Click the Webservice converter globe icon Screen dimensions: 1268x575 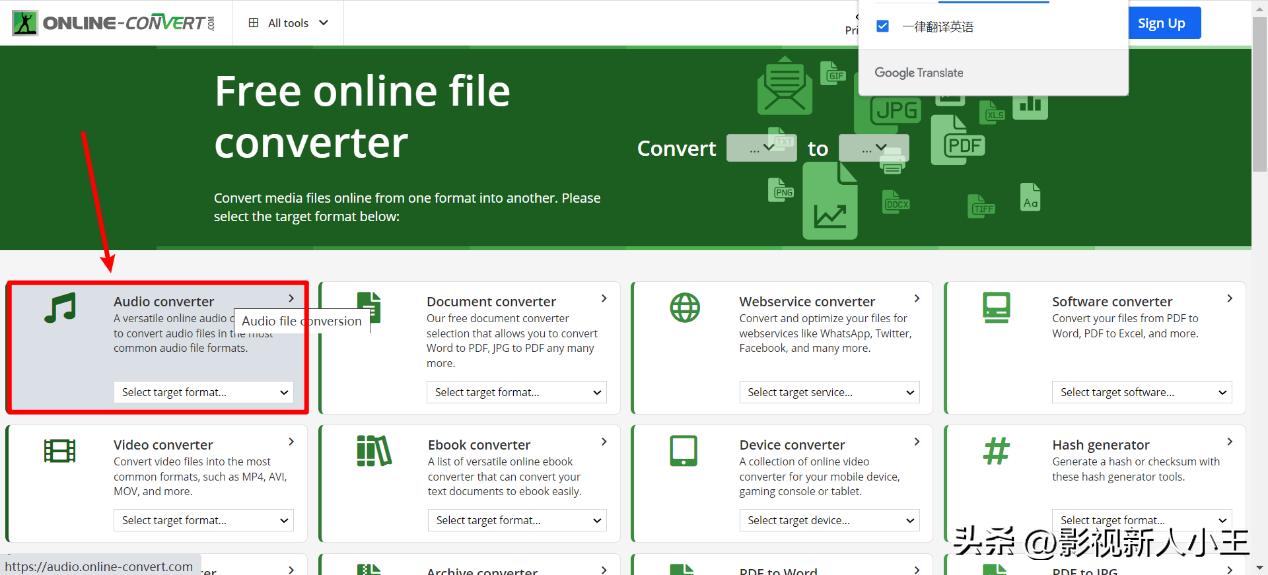(684, 307)
